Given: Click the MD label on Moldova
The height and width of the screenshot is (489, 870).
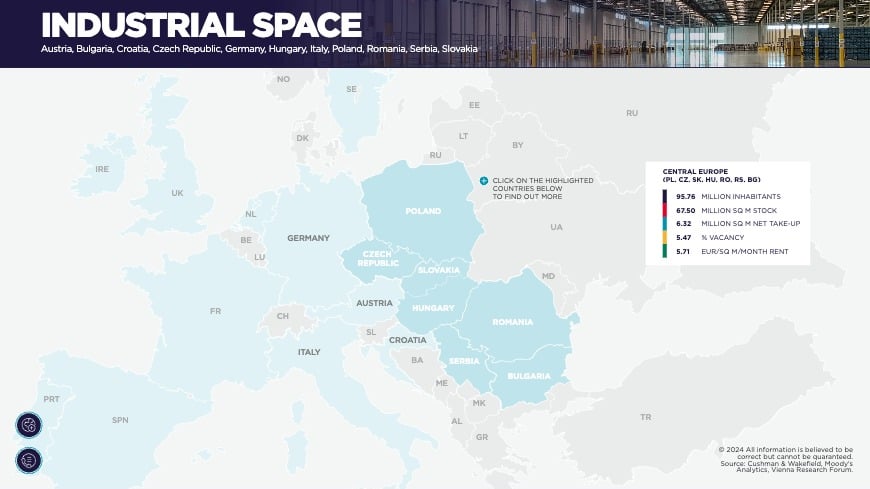Looking at the screenshot, I should tap(548, 276).
